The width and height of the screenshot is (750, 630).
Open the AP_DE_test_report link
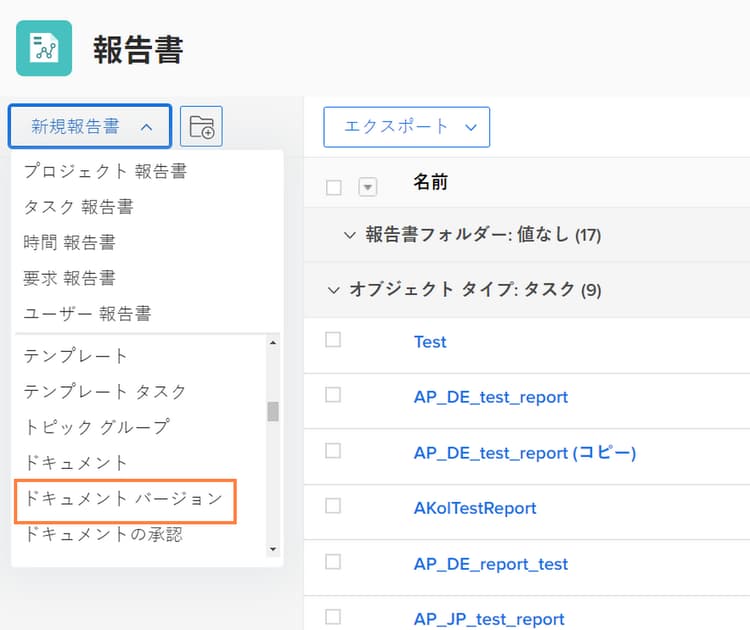click(491, 397)
